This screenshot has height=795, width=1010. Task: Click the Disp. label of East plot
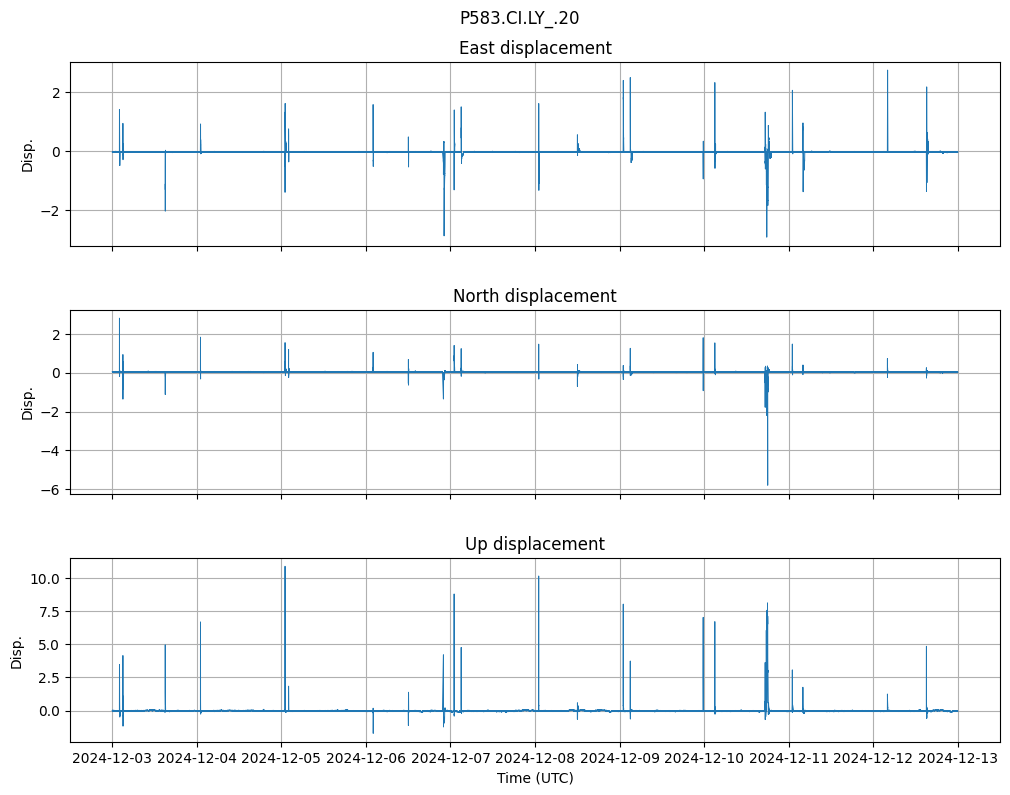coord(28,154)
